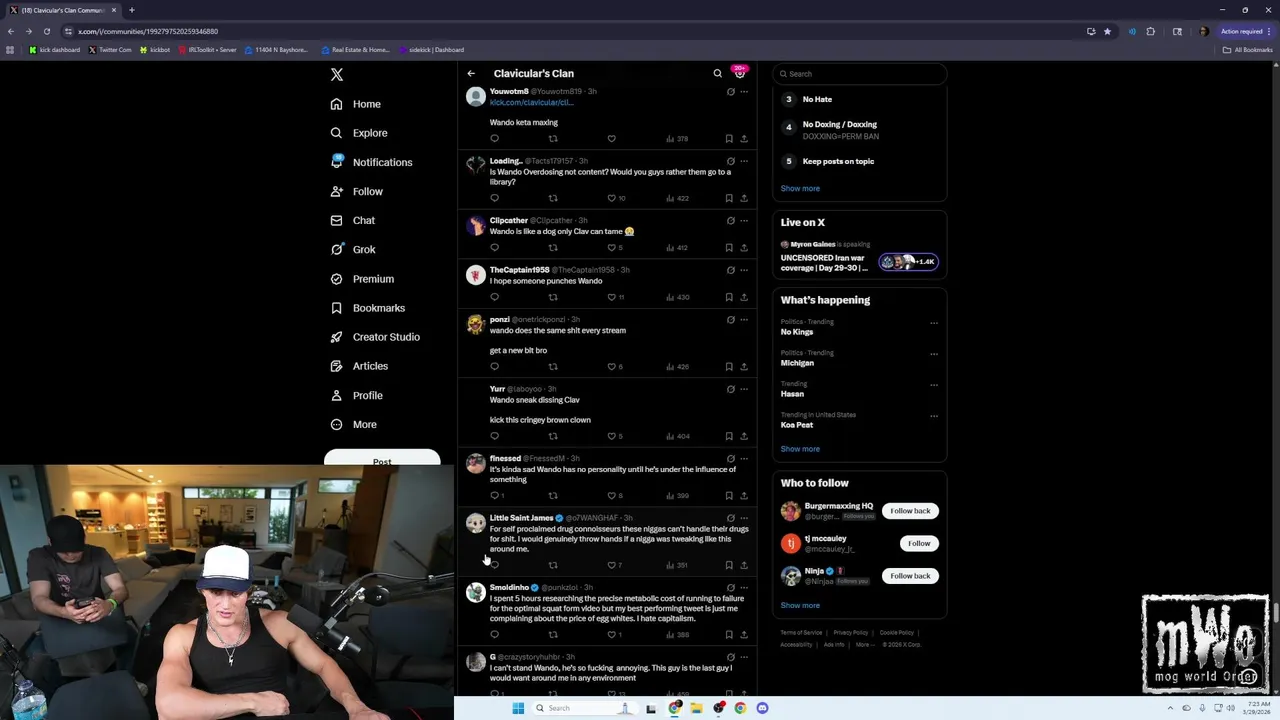Open more options on ponzi post
The image size is (1280, 720).
click(x=744, y=320)
